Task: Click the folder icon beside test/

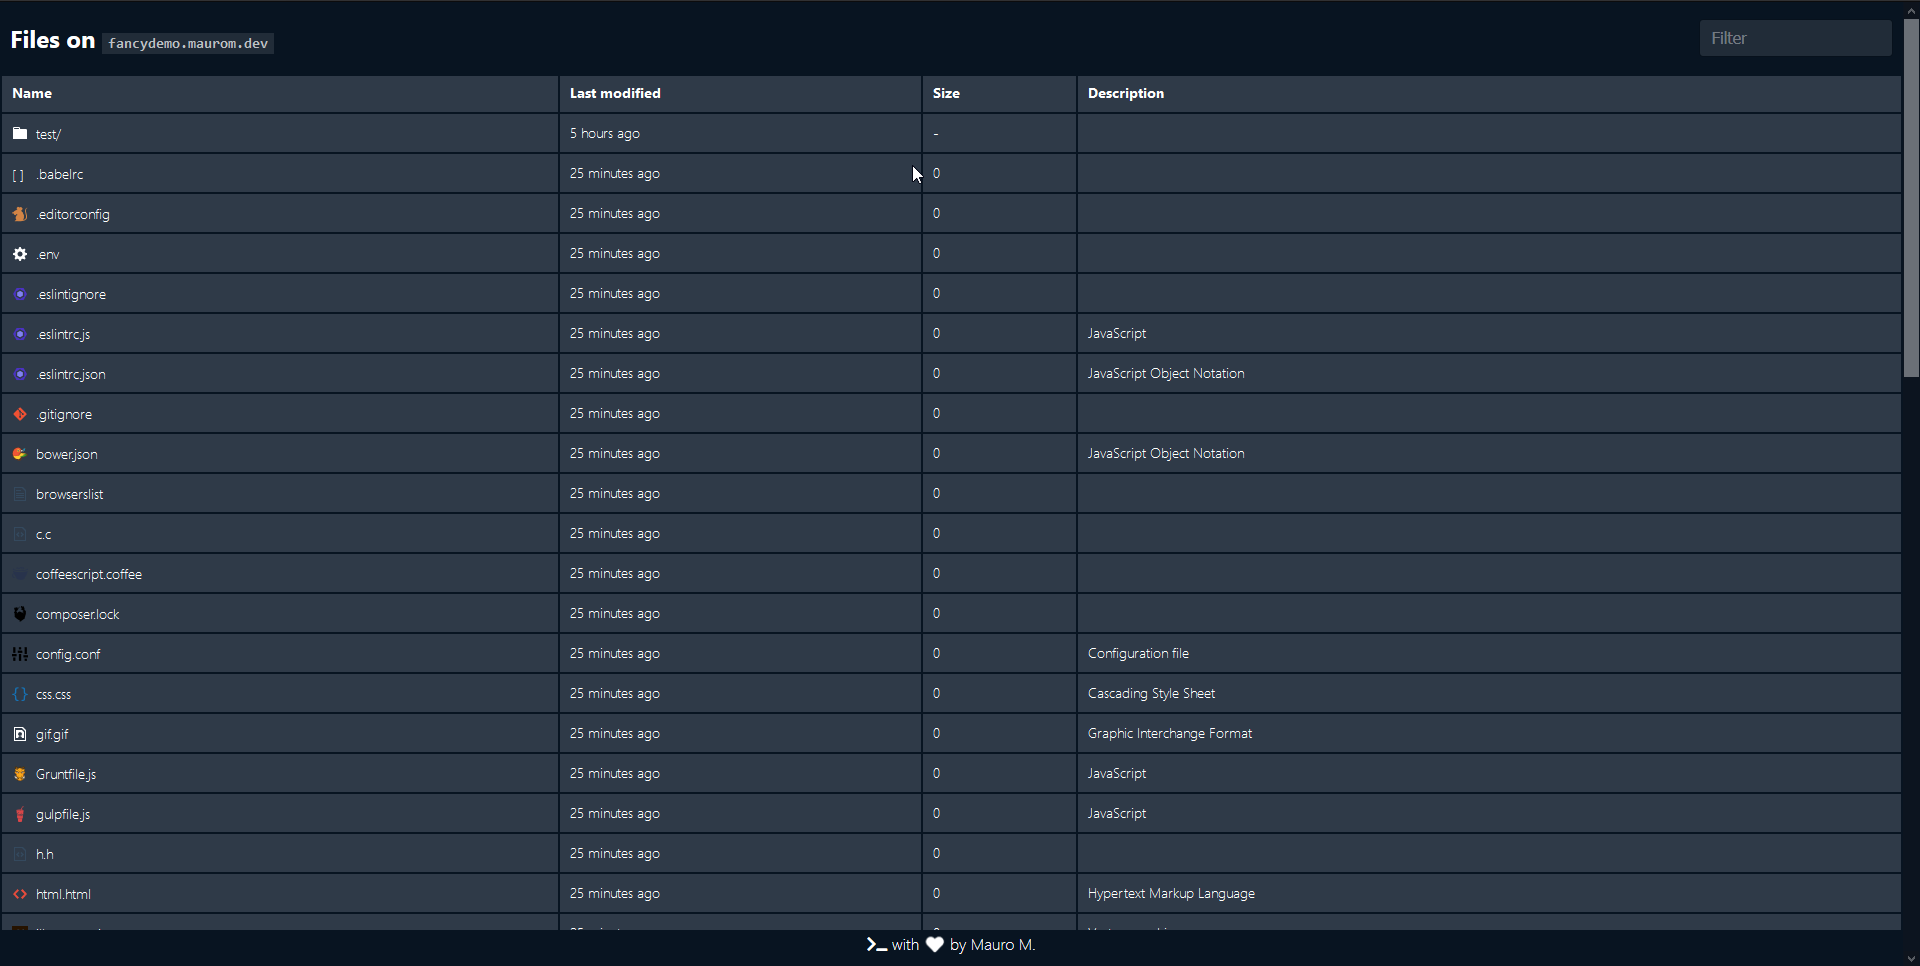Action: (x=20, y=133)
